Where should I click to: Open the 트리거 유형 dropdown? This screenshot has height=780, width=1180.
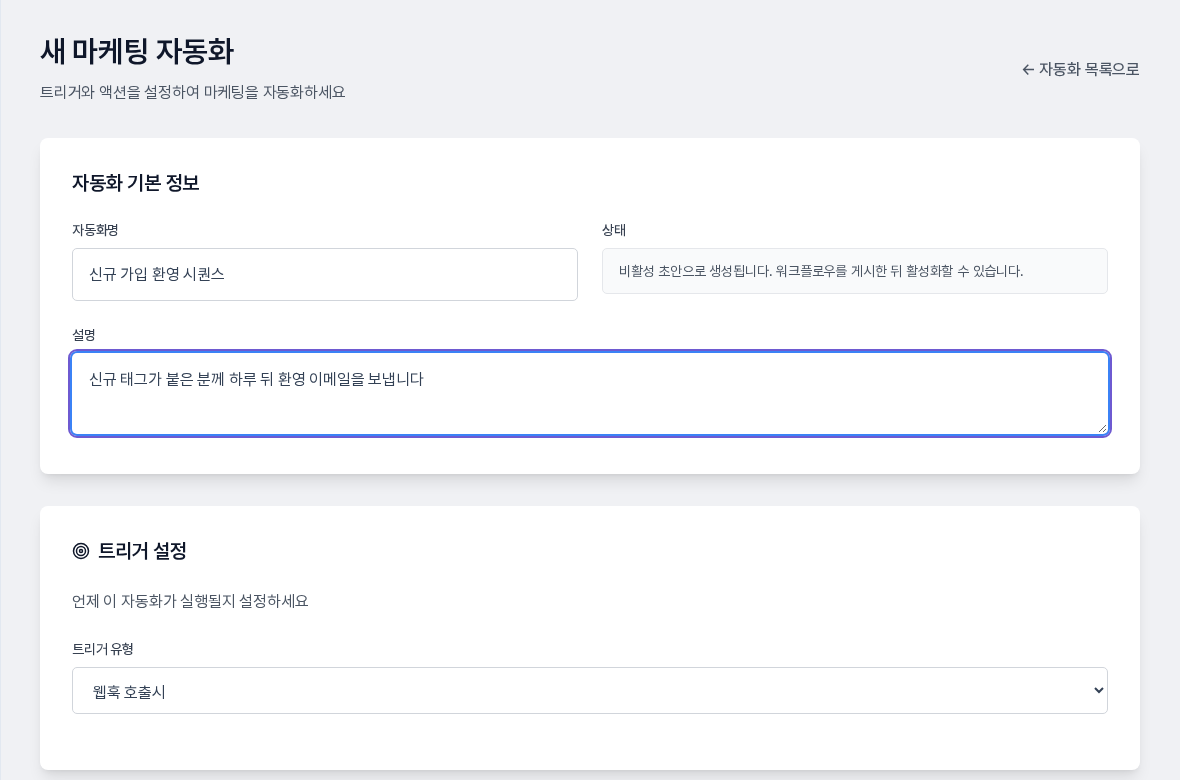pos(590,690)
